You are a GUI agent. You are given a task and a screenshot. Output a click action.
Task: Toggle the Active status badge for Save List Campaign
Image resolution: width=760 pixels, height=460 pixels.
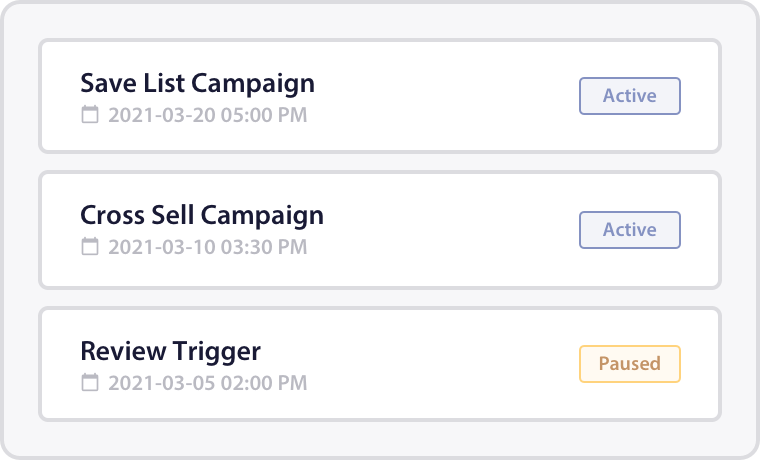coord(630,96)
